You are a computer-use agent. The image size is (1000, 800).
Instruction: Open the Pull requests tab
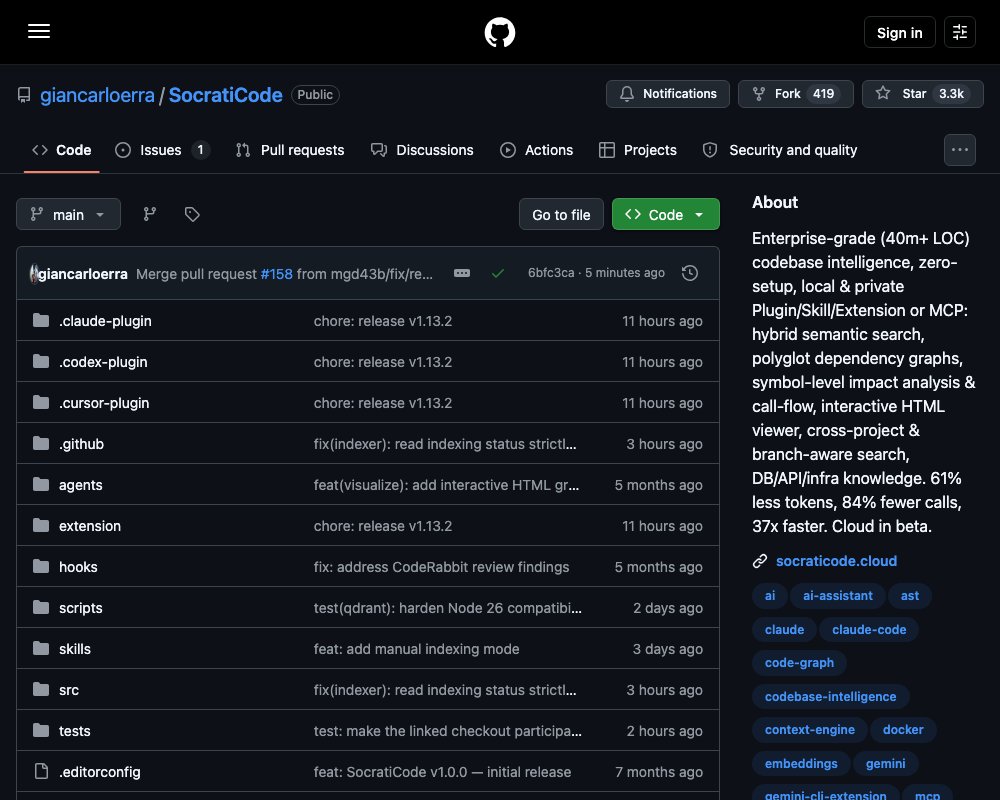[x=290, y=150]
